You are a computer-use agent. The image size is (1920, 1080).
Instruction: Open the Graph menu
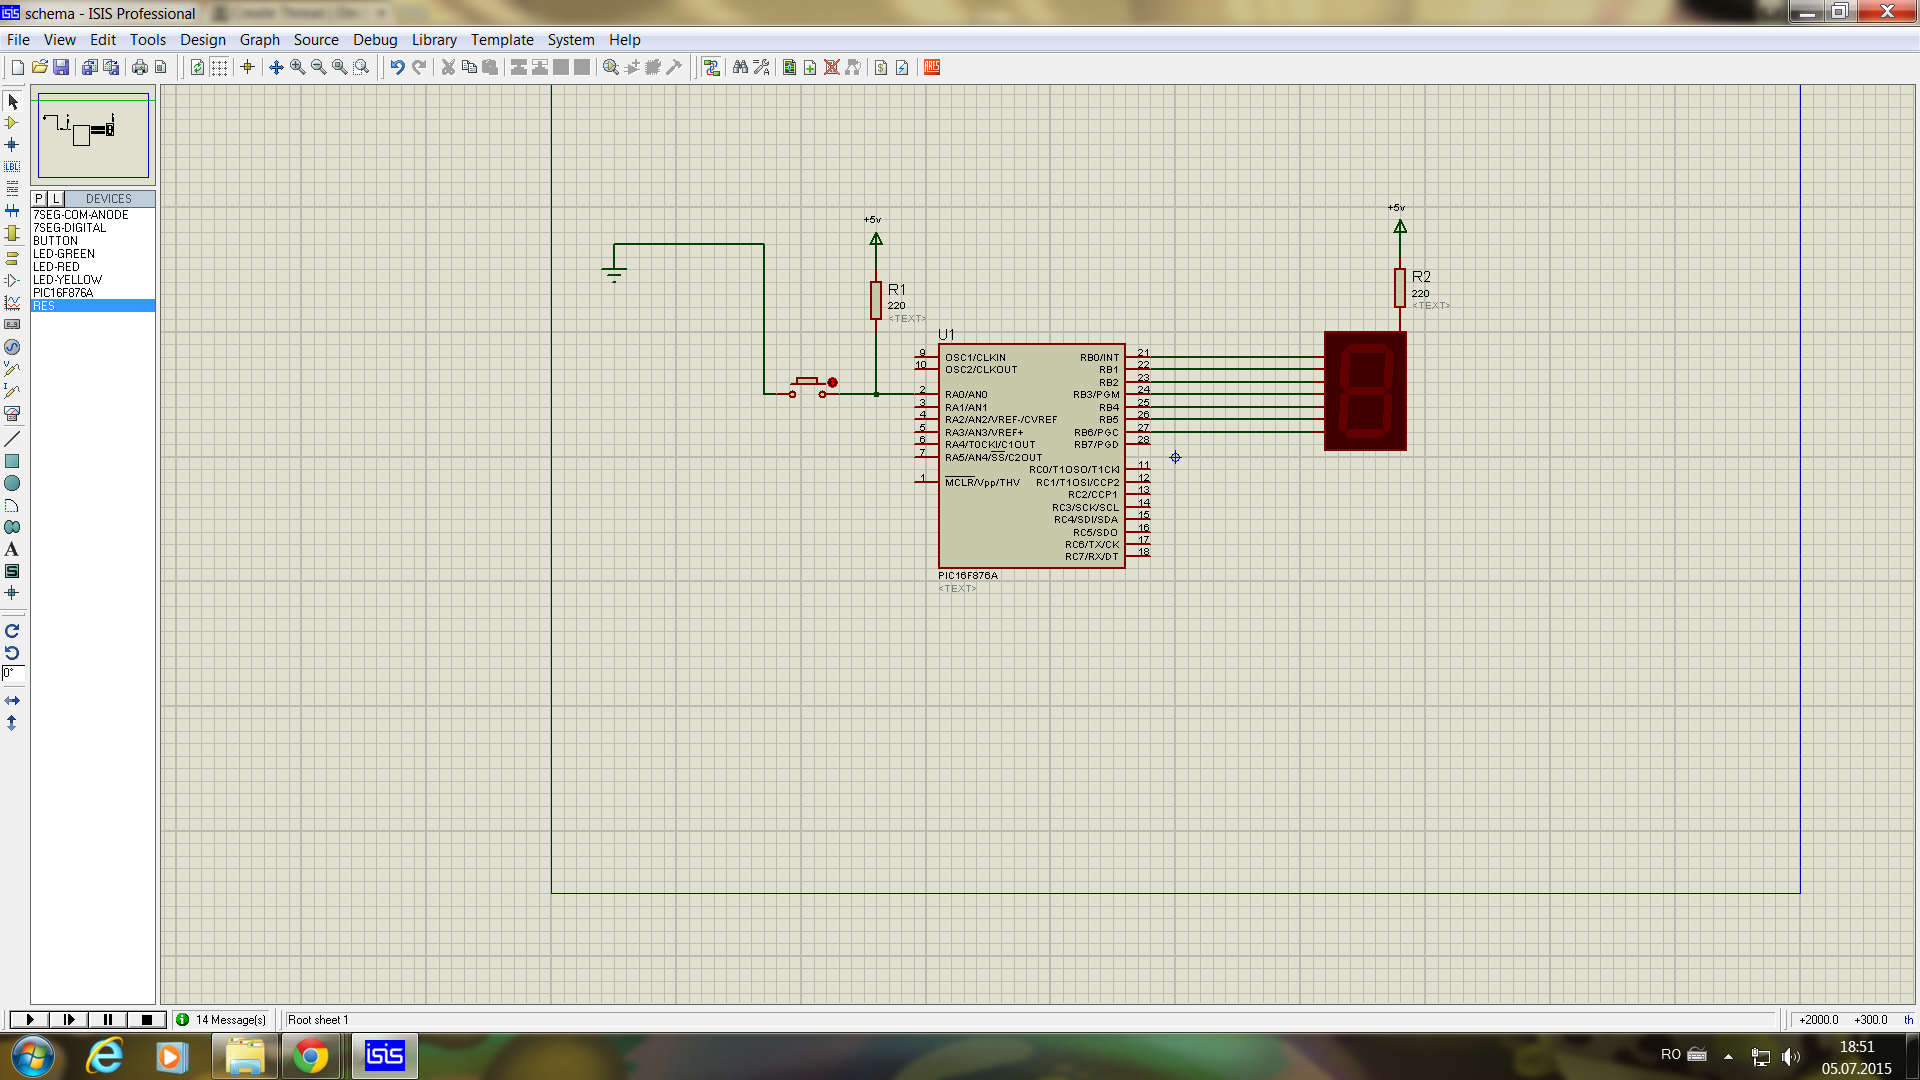pos(260,40)
